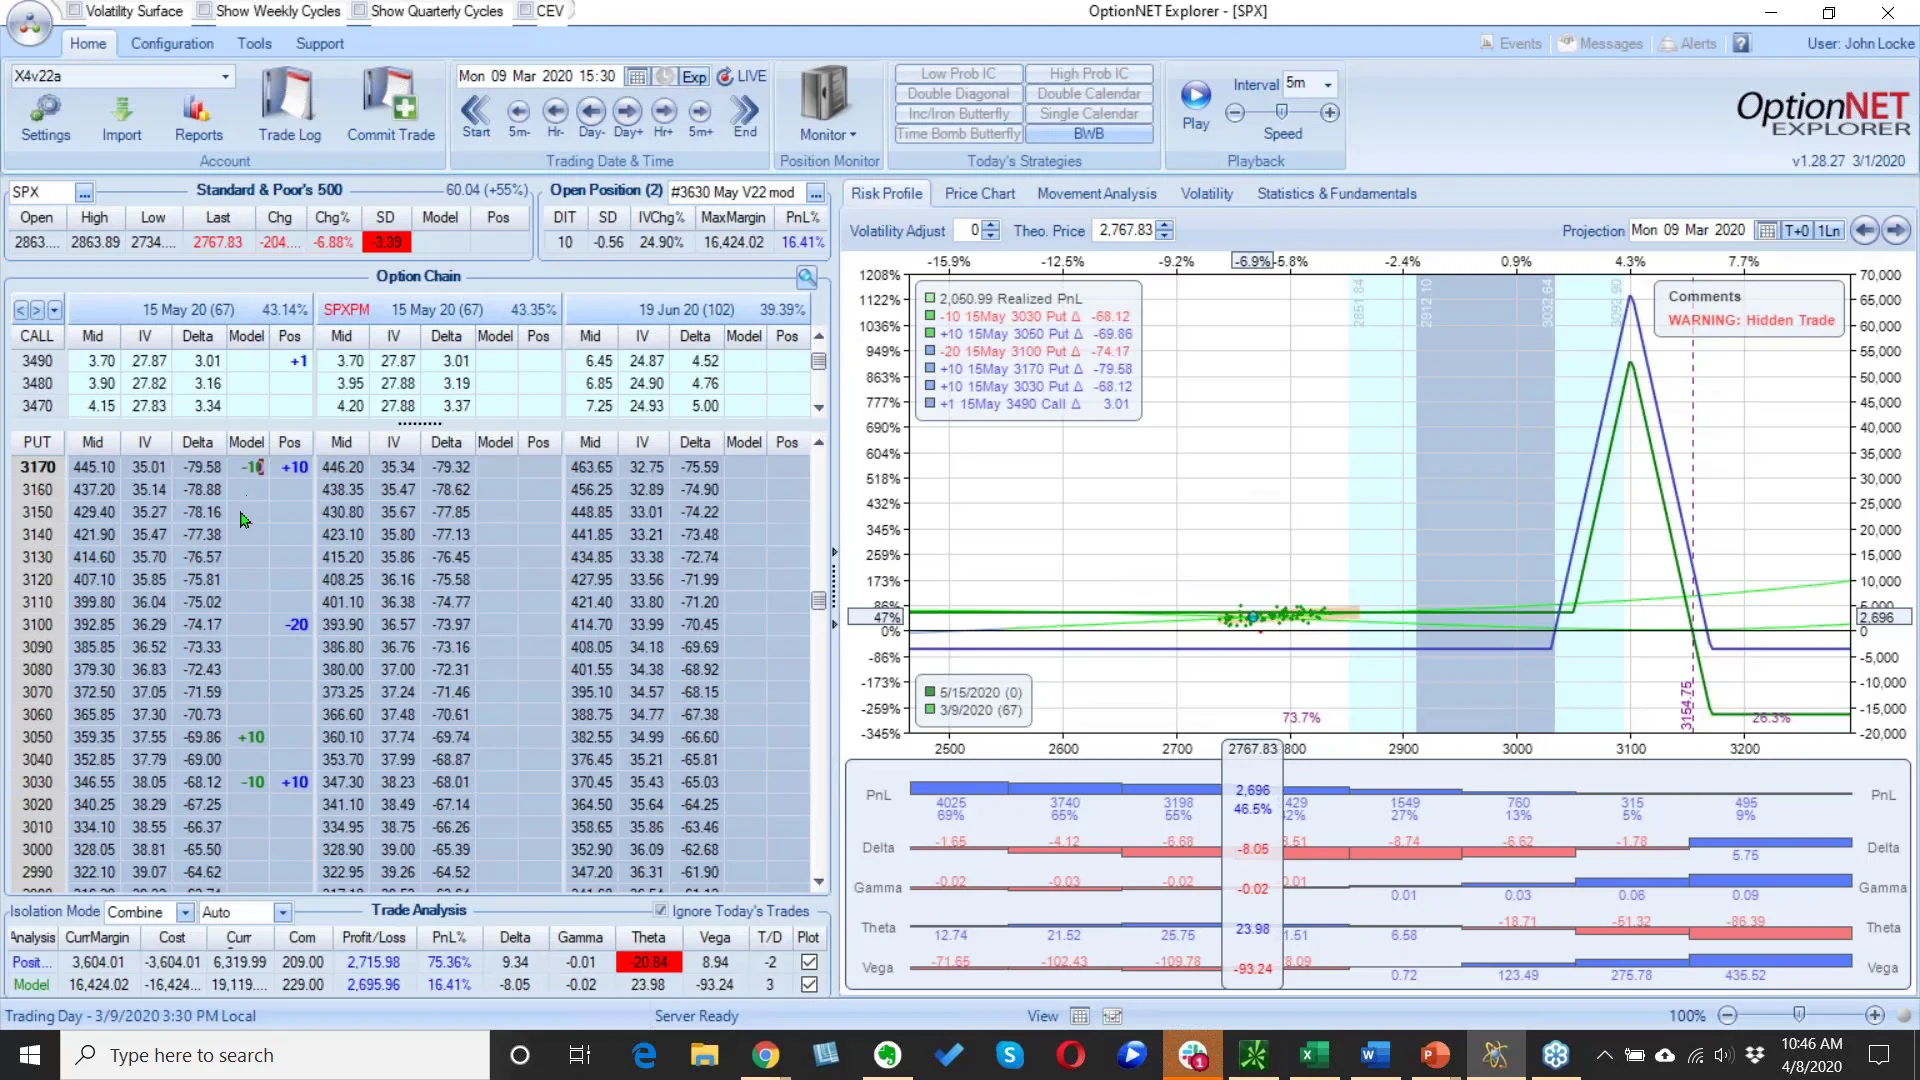
Task: Expand the Monitor dropdown arrow
Action: (x=853, y=135)
